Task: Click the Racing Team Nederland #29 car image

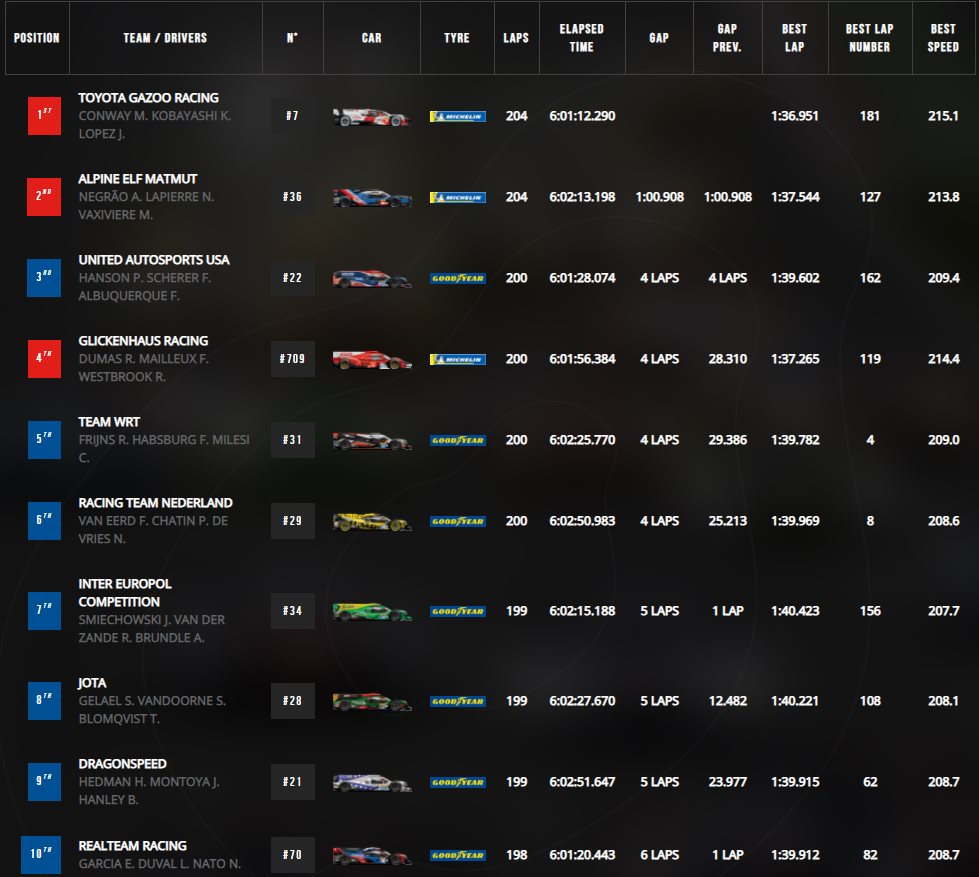Action: point(371,521)
